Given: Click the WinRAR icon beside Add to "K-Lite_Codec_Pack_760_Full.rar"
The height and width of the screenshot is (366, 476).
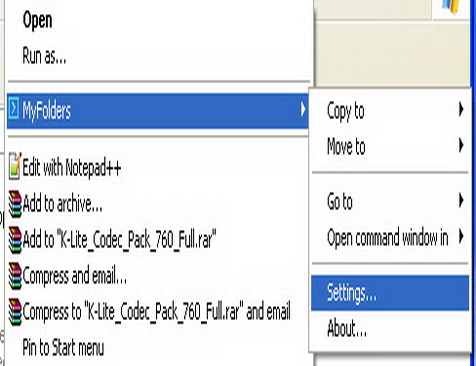Looking at the screenshot, I should coord(15,240).
